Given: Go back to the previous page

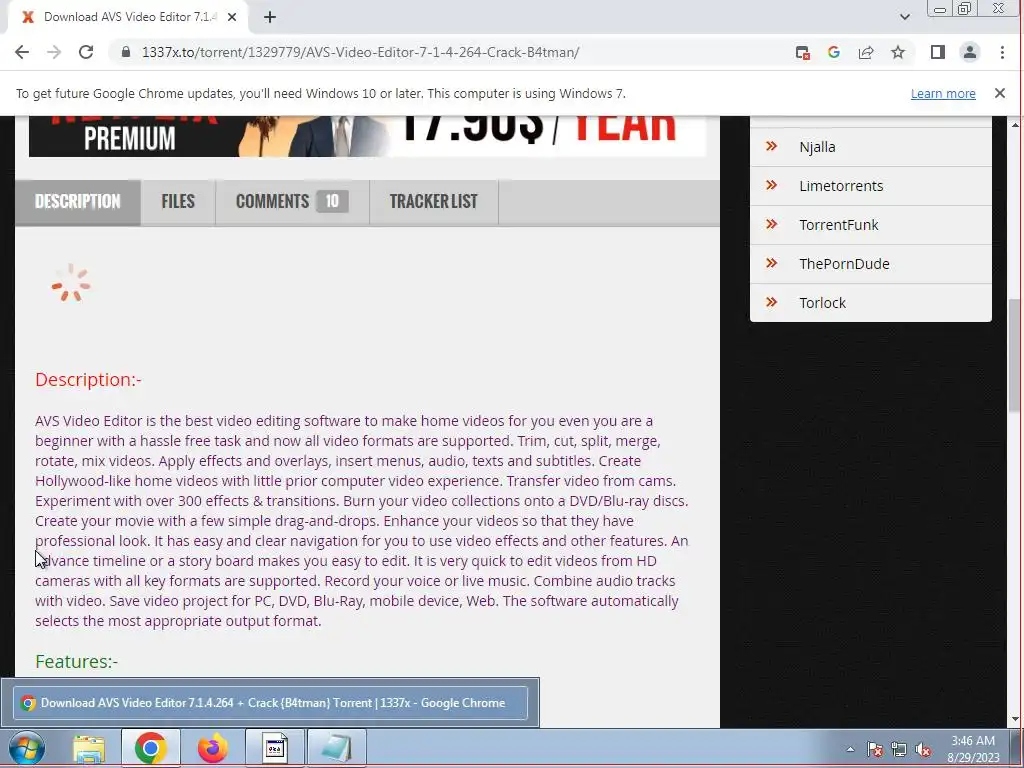Looking at the screenshot, I should (x=22, y=52).
